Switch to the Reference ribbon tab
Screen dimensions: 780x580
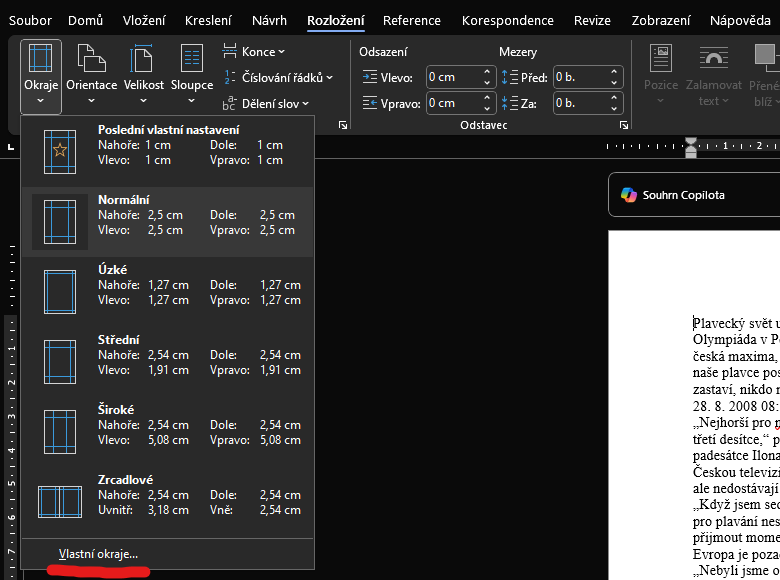point(412,20)
